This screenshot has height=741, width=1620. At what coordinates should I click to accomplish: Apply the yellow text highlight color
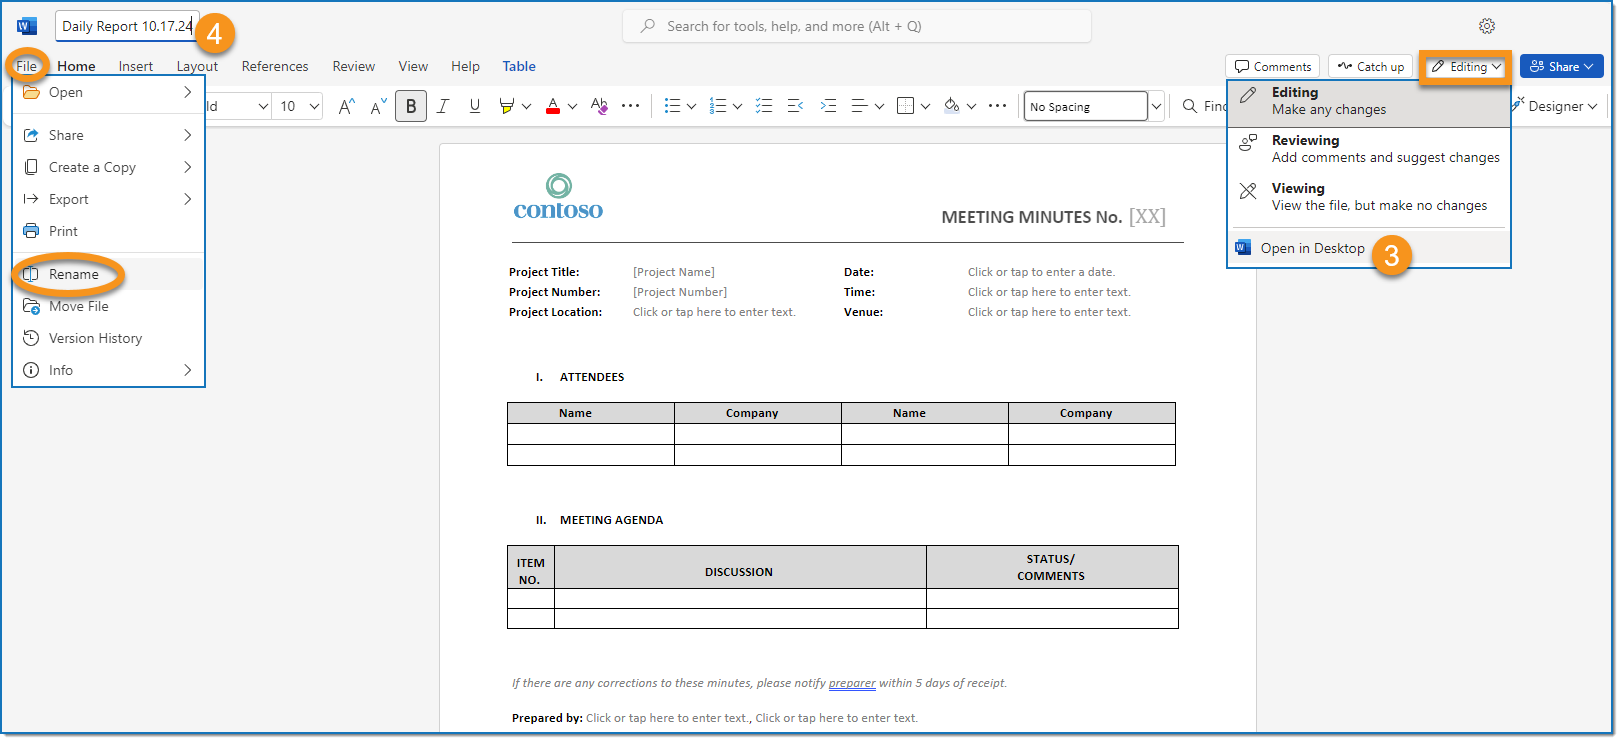(x=507, y=106)
